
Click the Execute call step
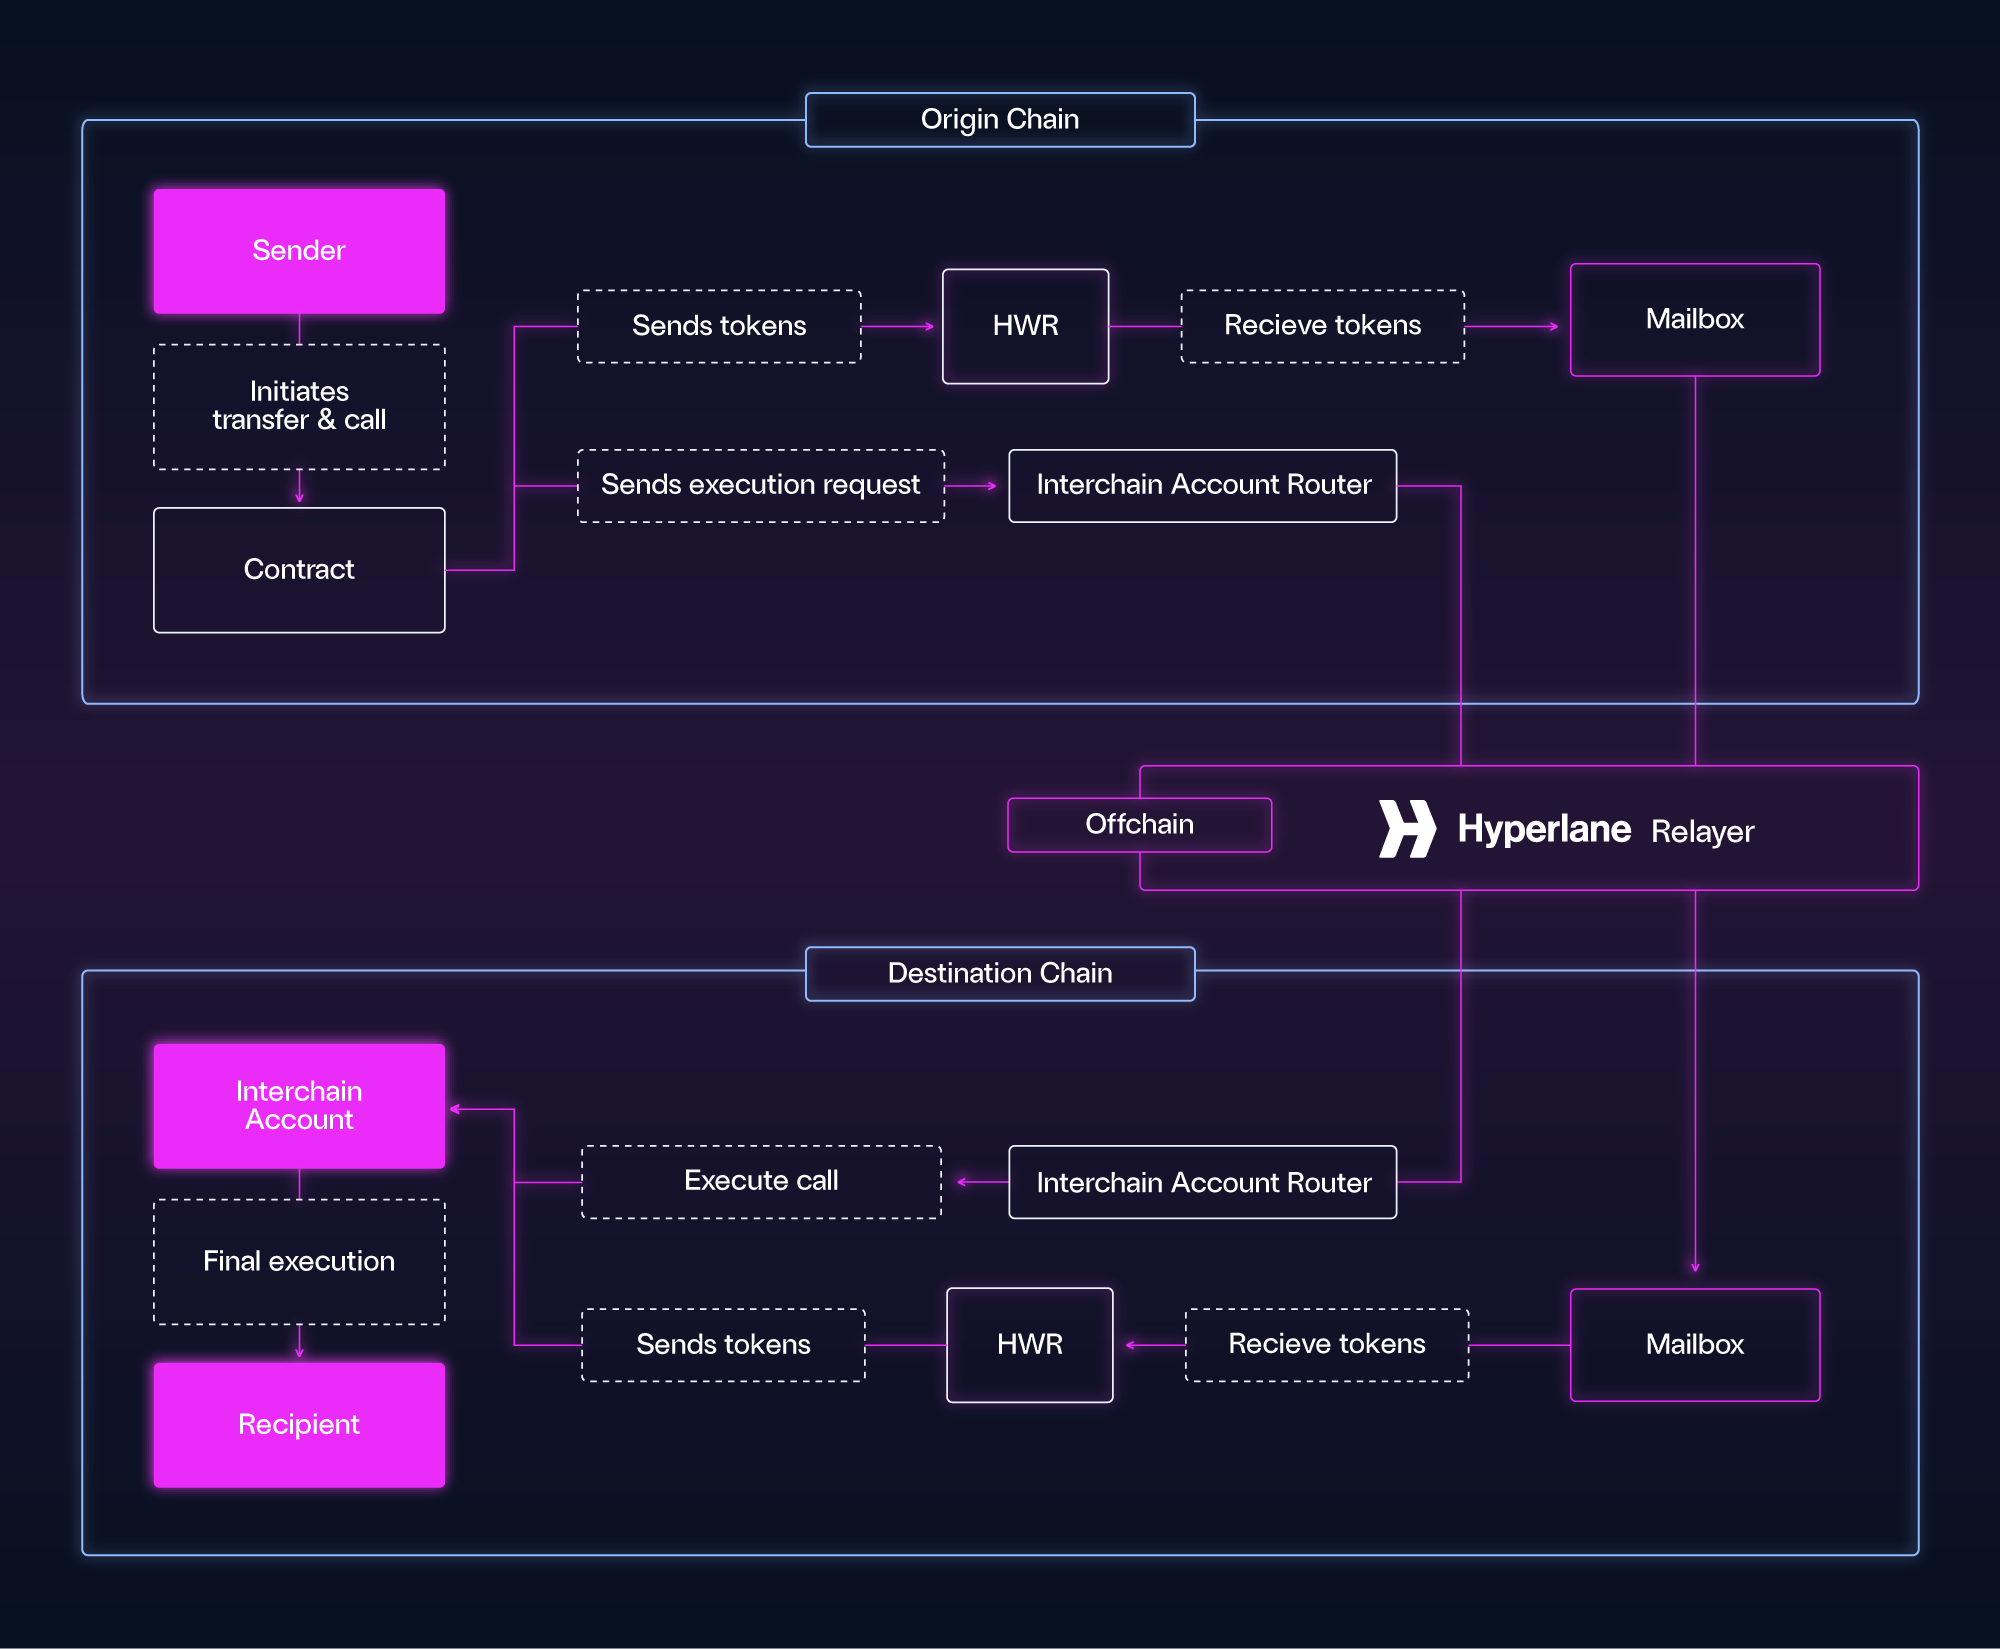point(760,1181)
